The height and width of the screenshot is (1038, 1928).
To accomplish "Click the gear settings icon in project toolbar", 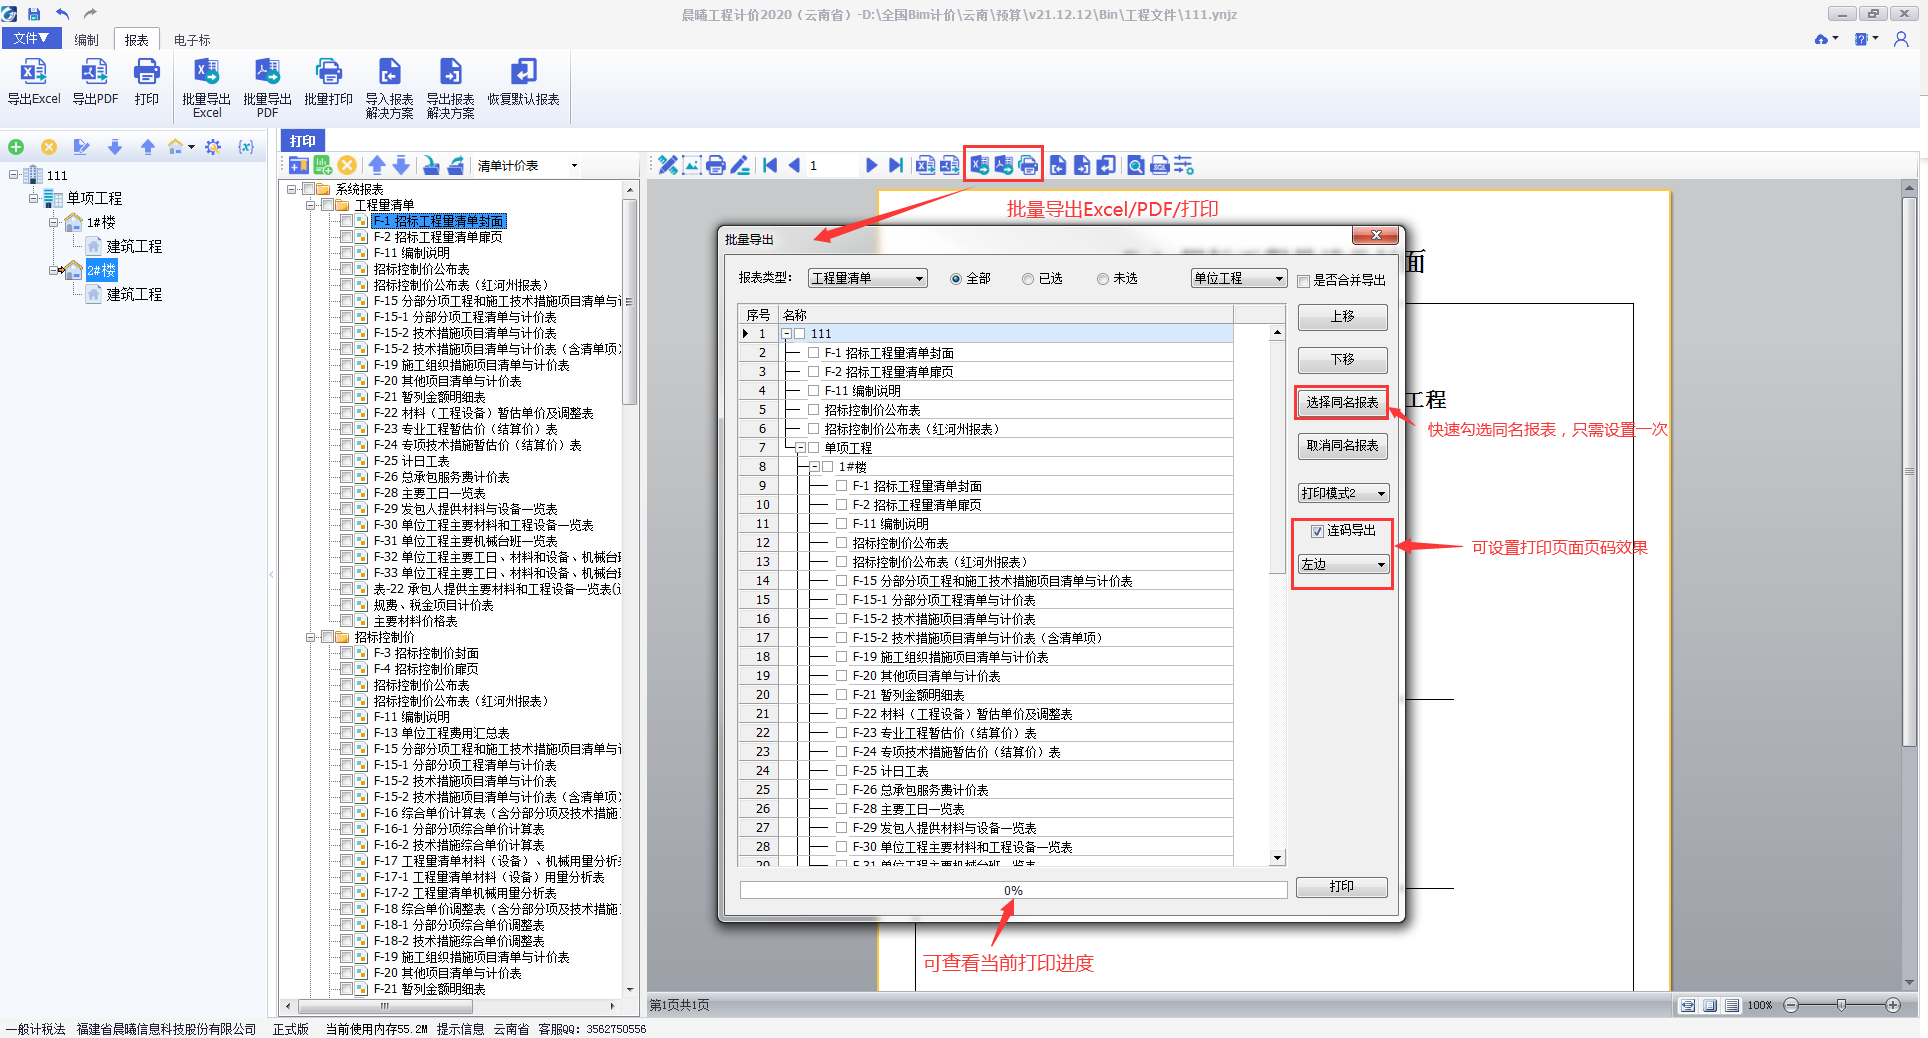I will coord(213,147).
